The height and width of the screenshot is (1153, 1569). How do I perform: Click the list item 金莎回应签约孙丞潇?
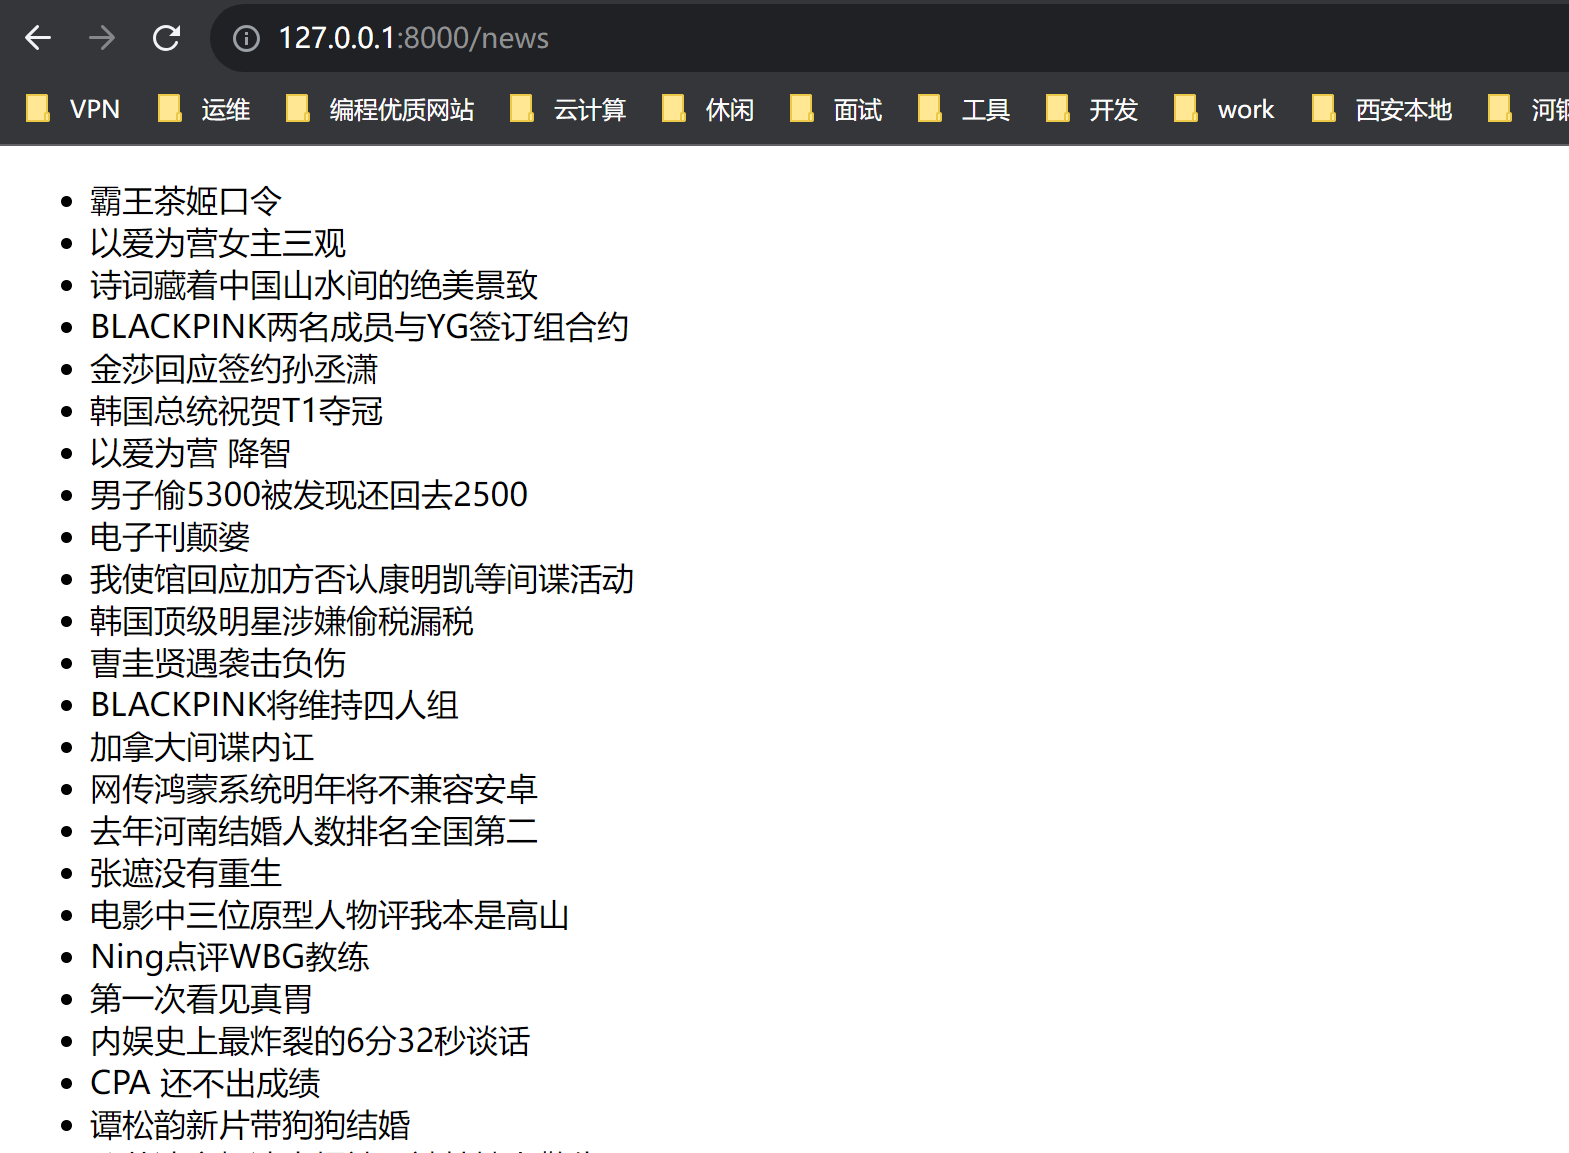[x=234, y=369]
